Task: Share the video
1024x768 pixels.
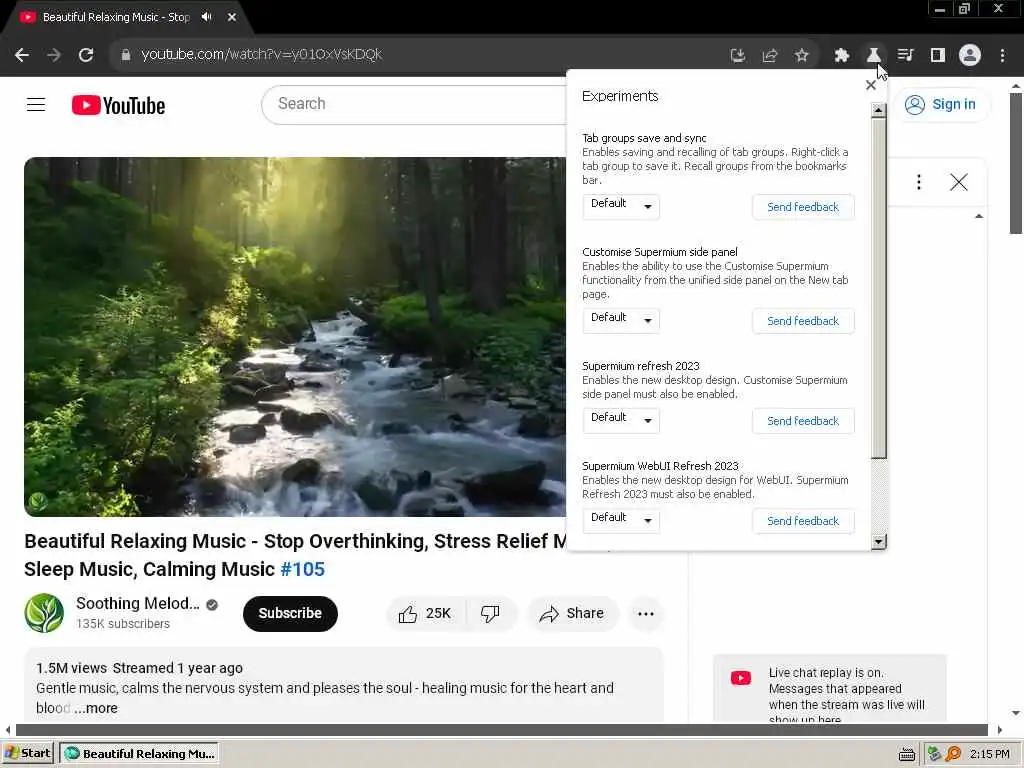Action: click(571, 613)
